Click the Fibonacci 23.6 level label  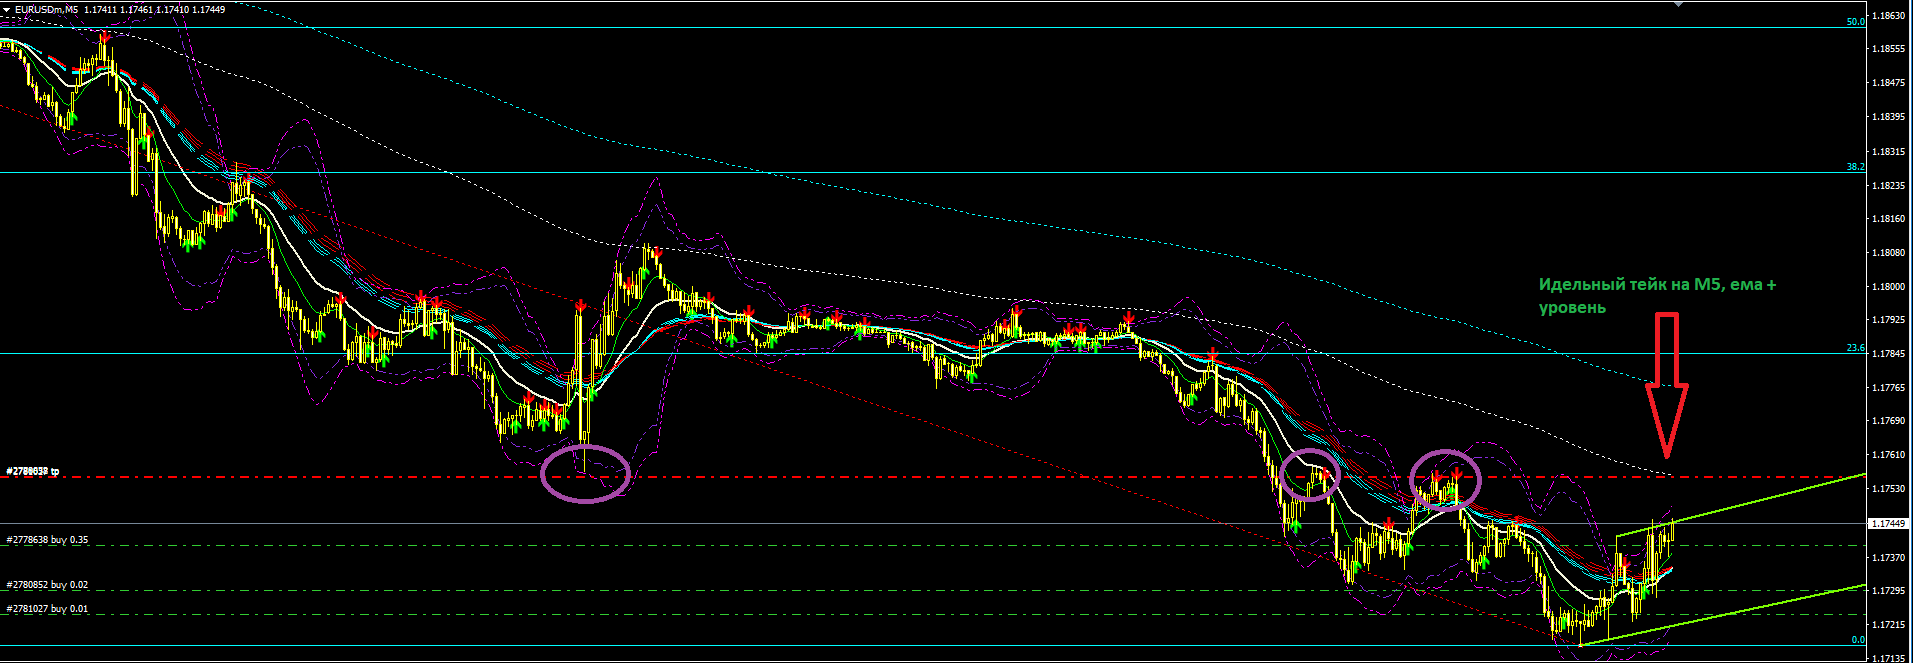pyautogui.click(x=1856, y=348)
